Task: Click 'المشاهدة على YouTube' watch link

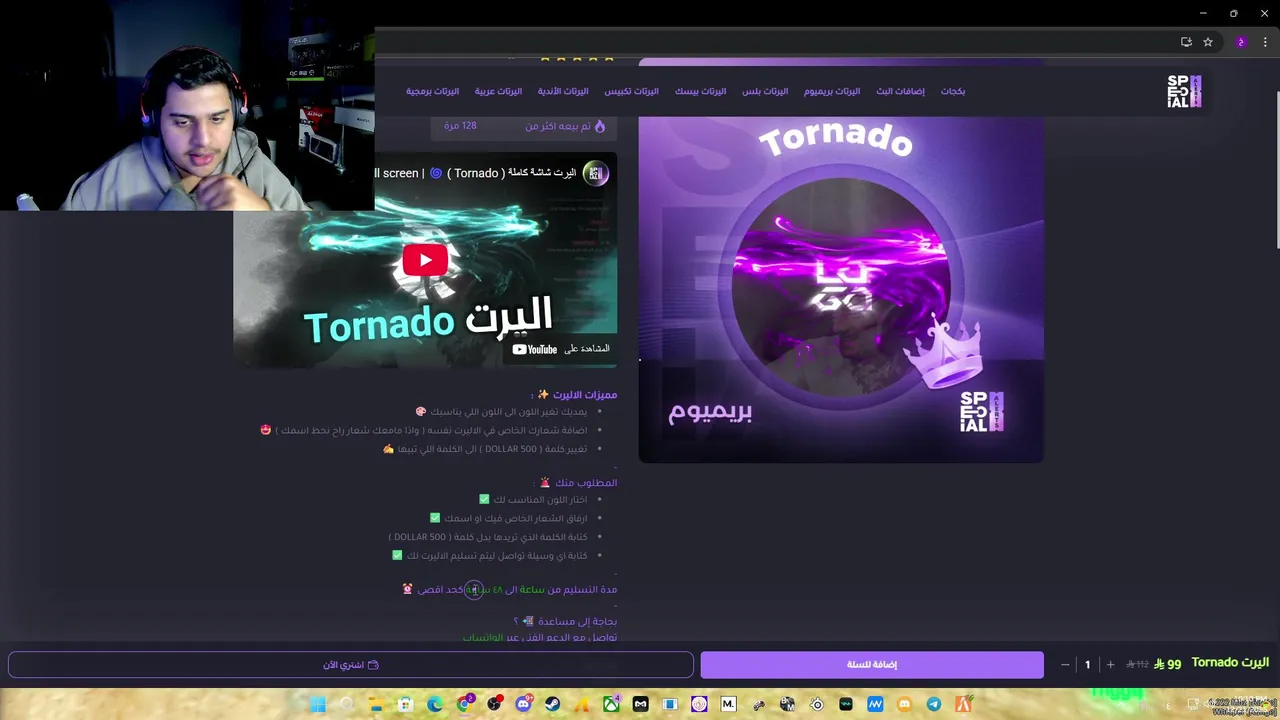Action: 561,349
